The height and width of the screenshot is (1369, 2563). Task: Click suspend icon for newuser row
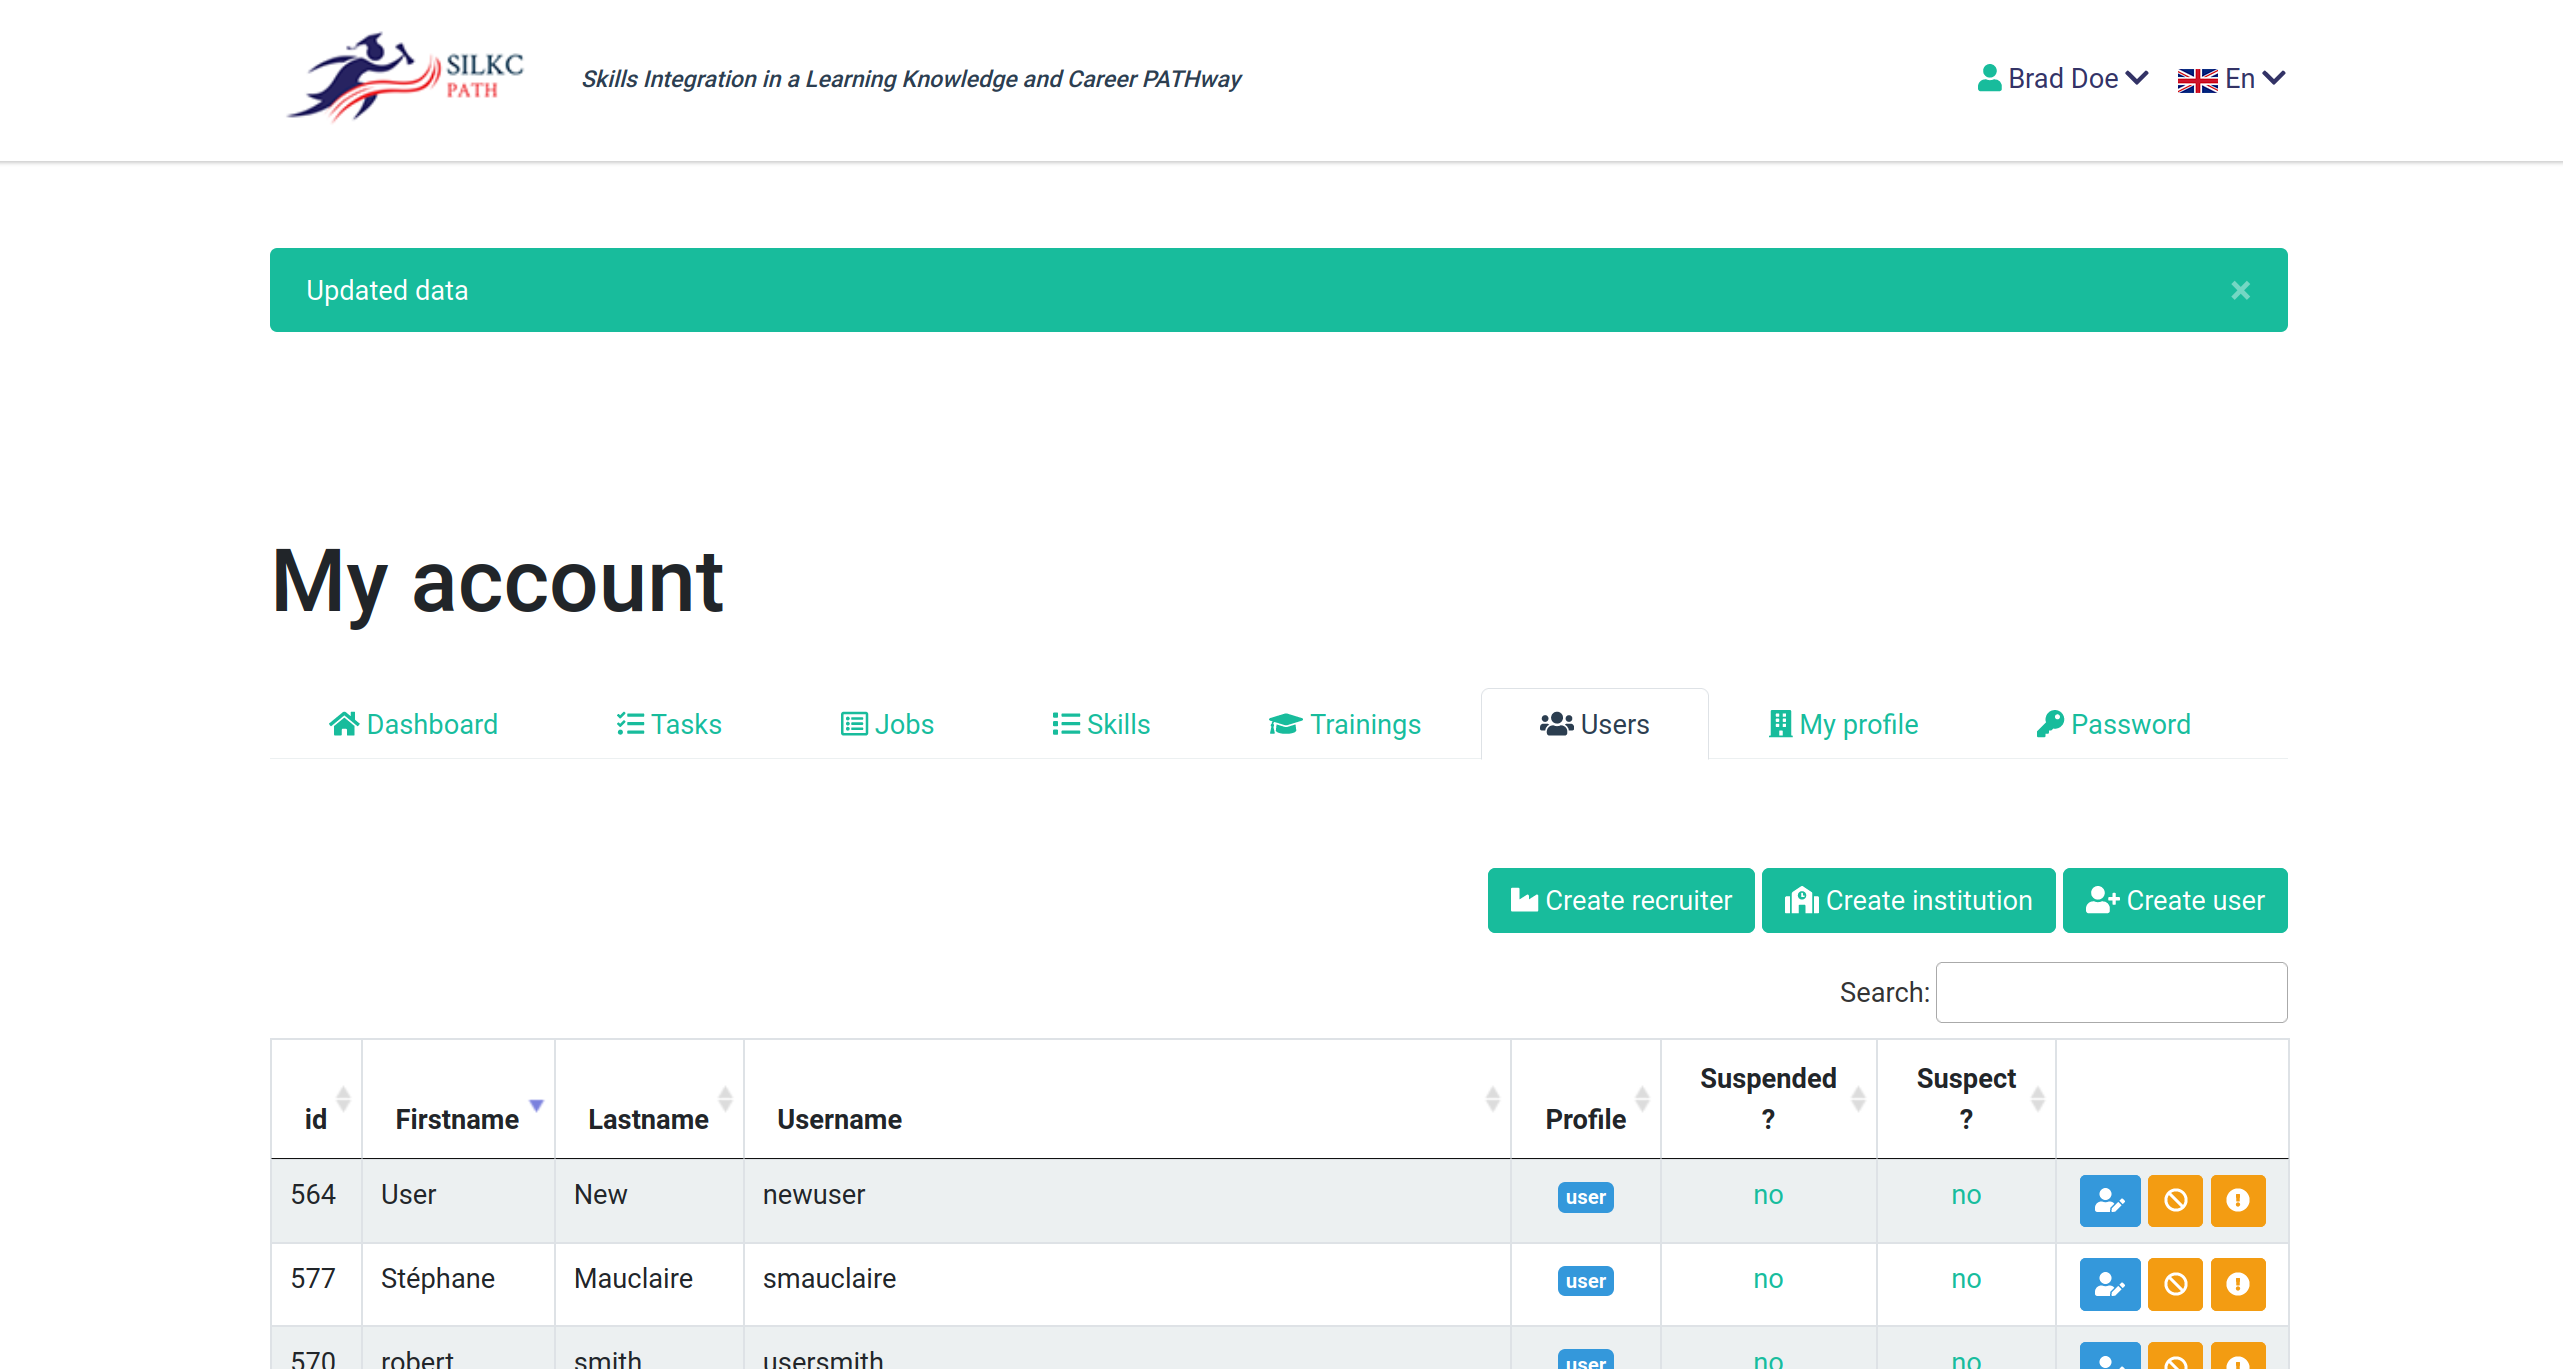coord(2175,1199)
